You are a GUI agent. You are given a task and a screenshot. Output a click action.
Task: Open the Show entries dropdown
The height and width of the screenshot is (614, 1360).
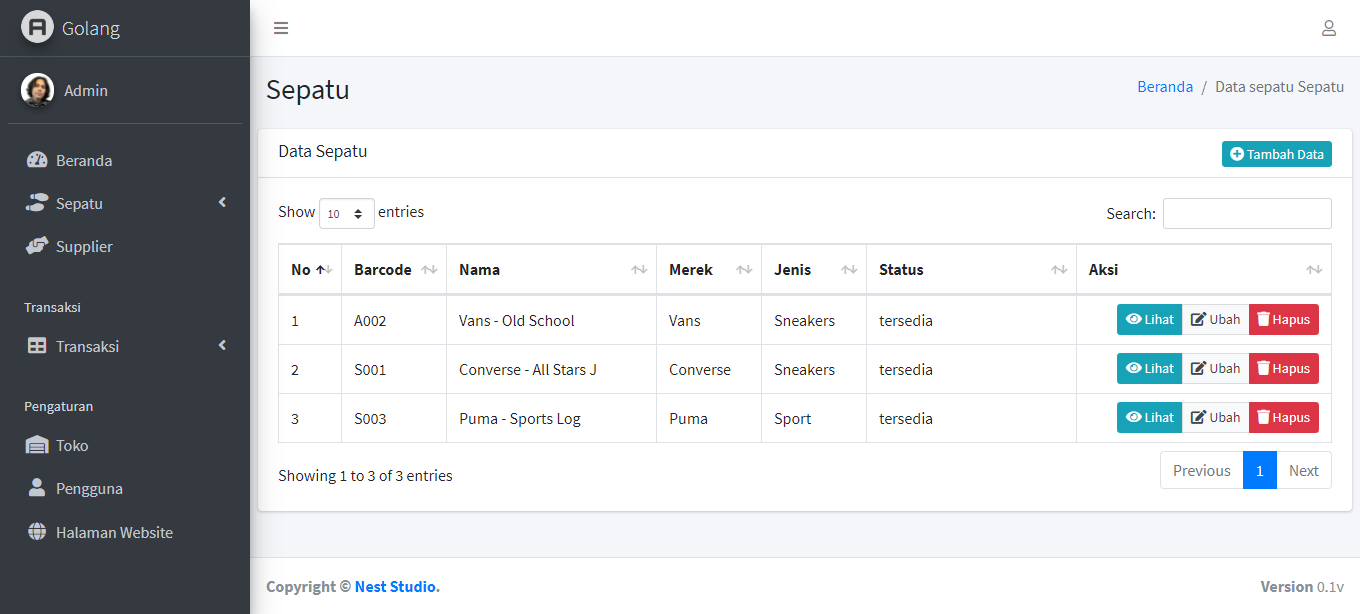[x=346, y=213]
